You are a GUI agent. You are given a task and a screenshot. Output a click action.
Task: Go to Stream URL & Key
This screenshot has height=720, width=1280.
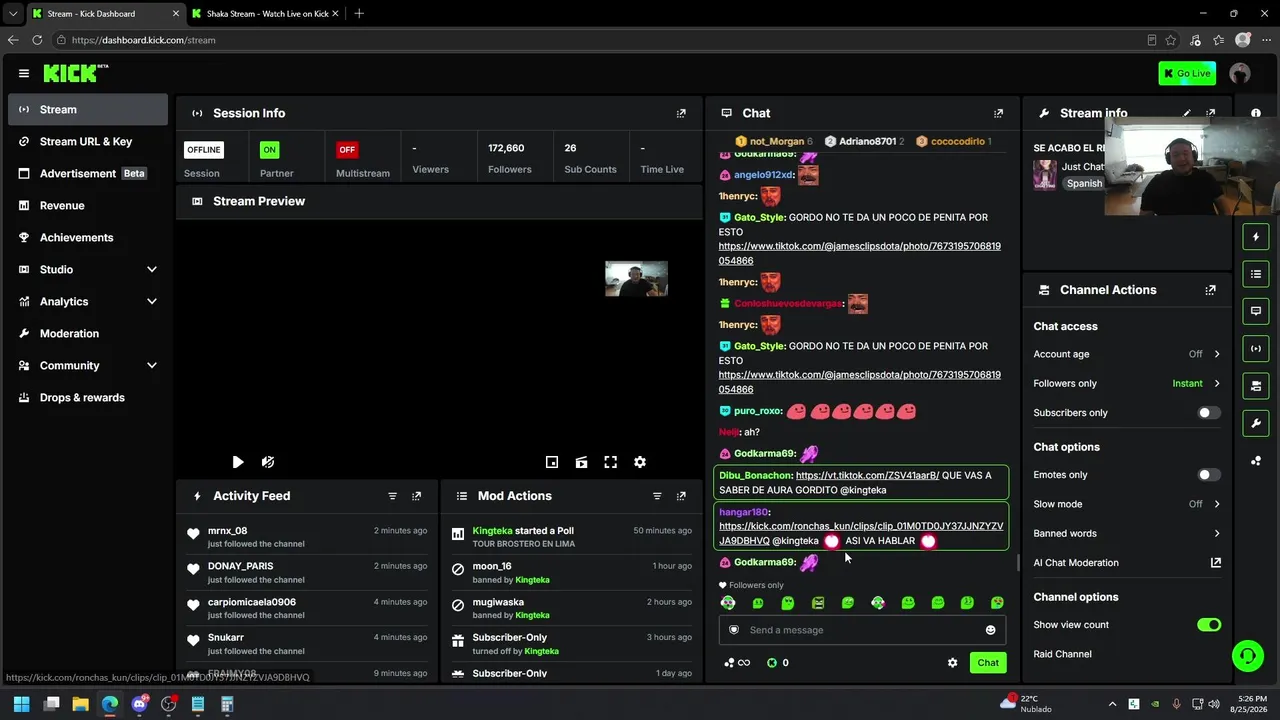[x=88, y=142]
